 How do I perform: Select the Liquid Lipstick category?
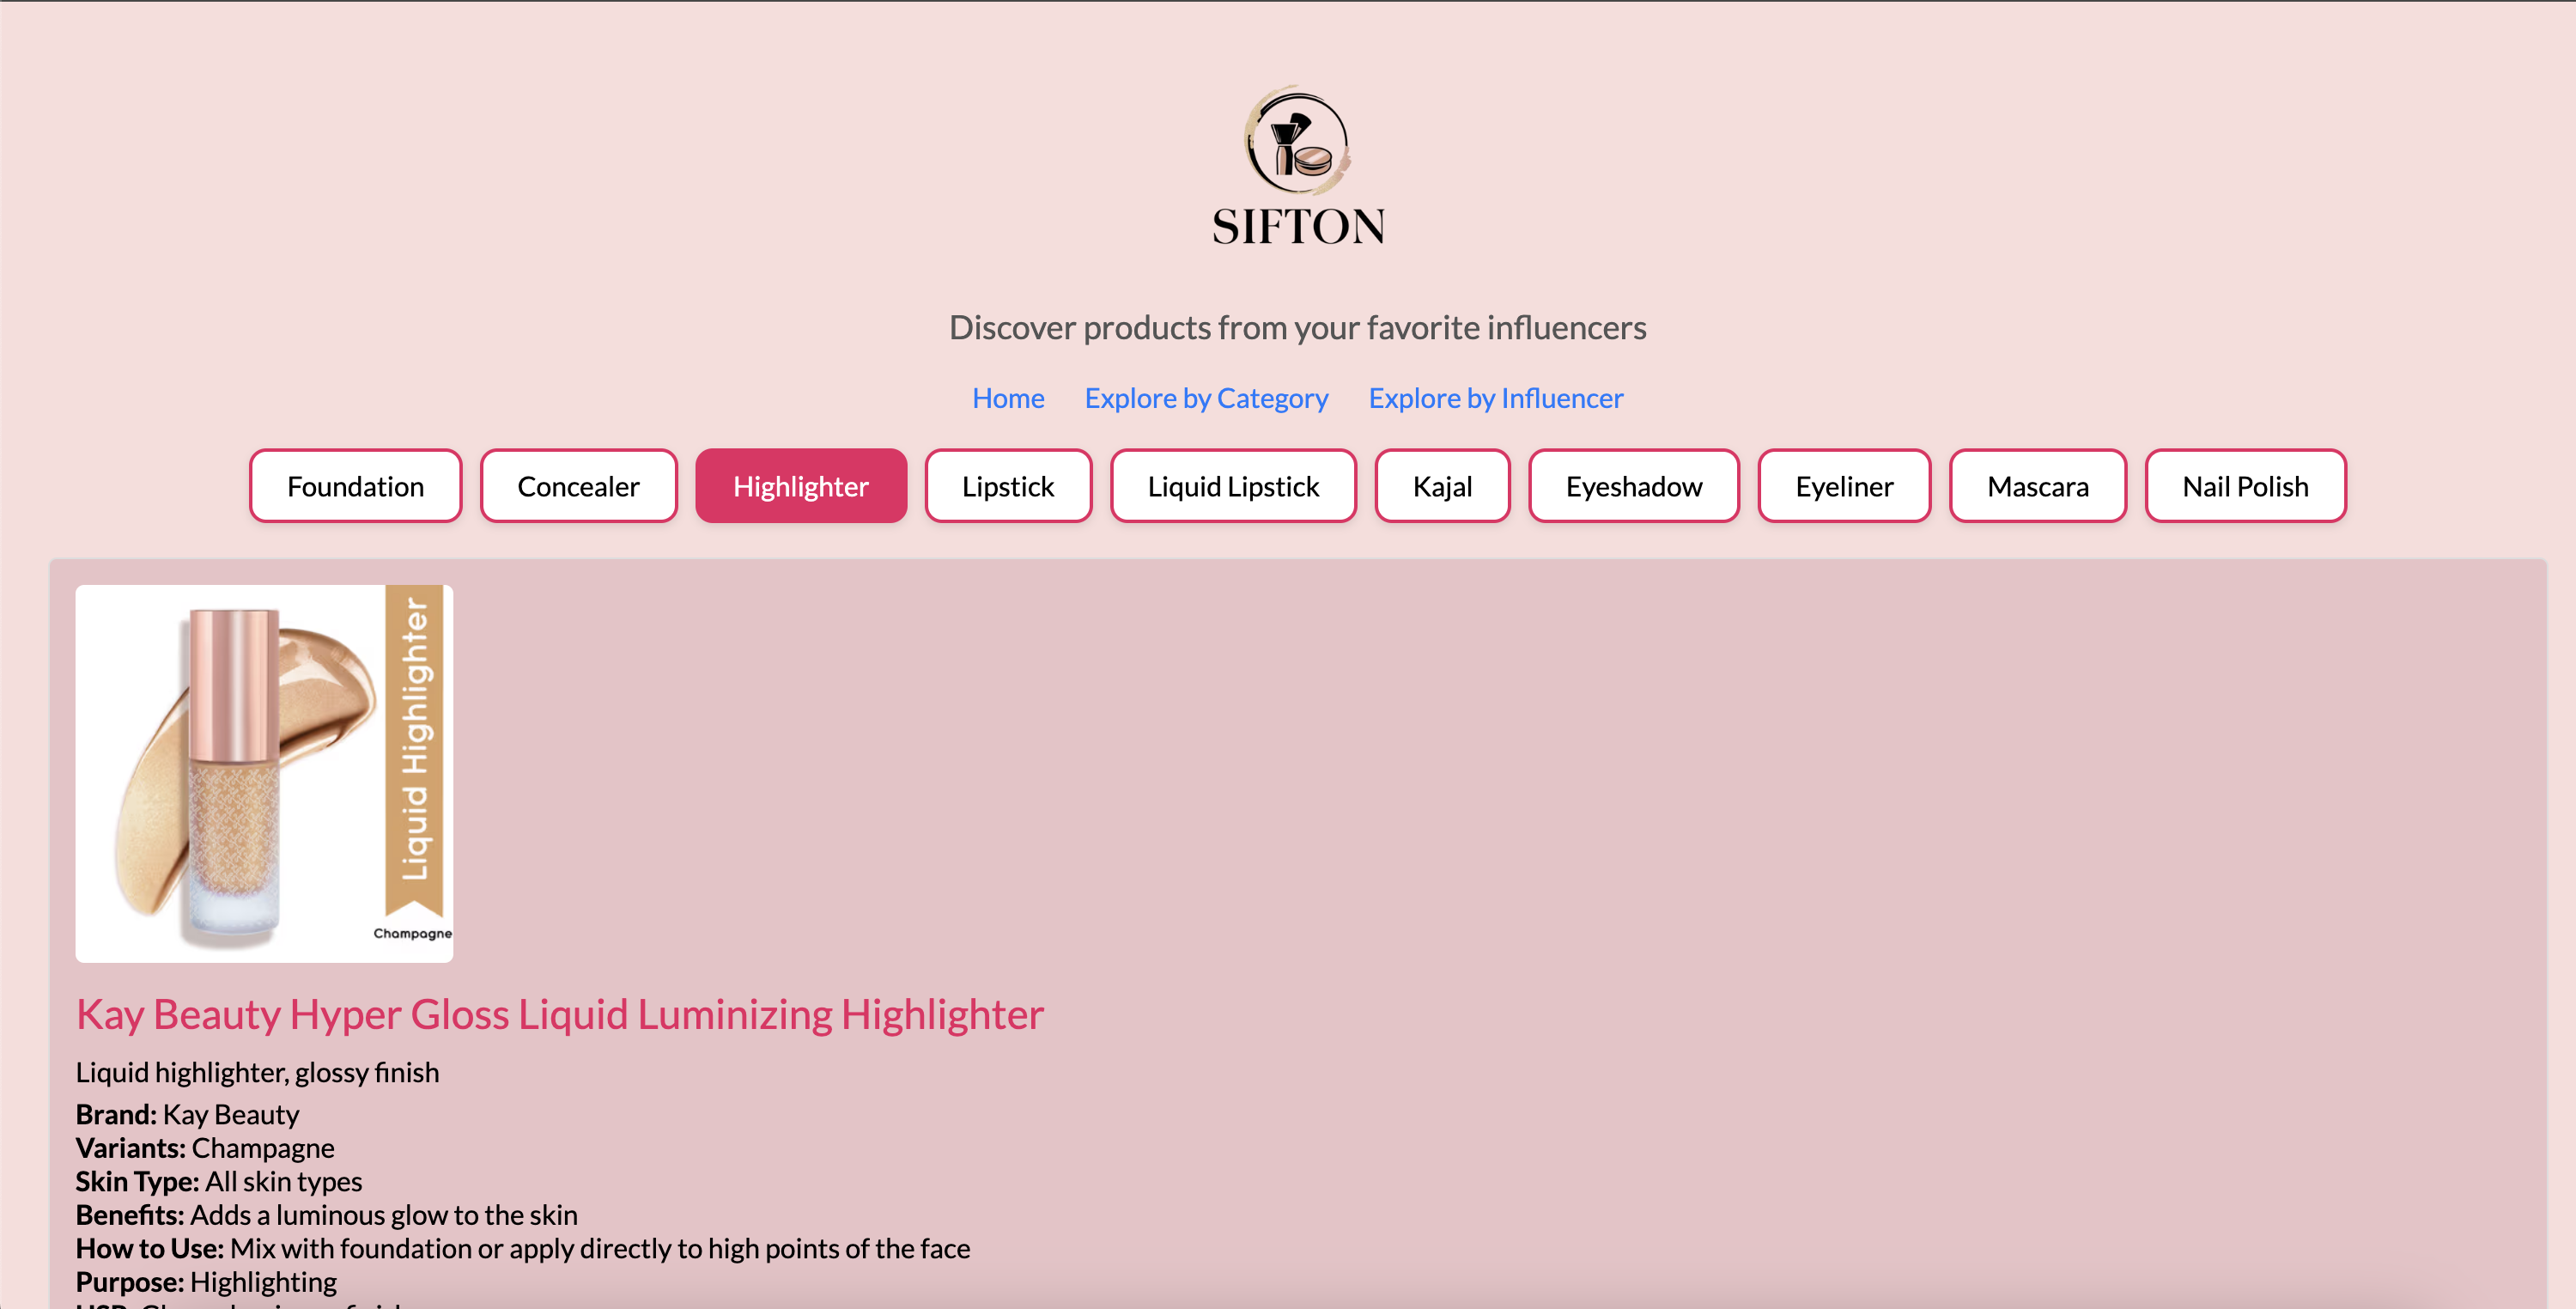click(1233, 486)
